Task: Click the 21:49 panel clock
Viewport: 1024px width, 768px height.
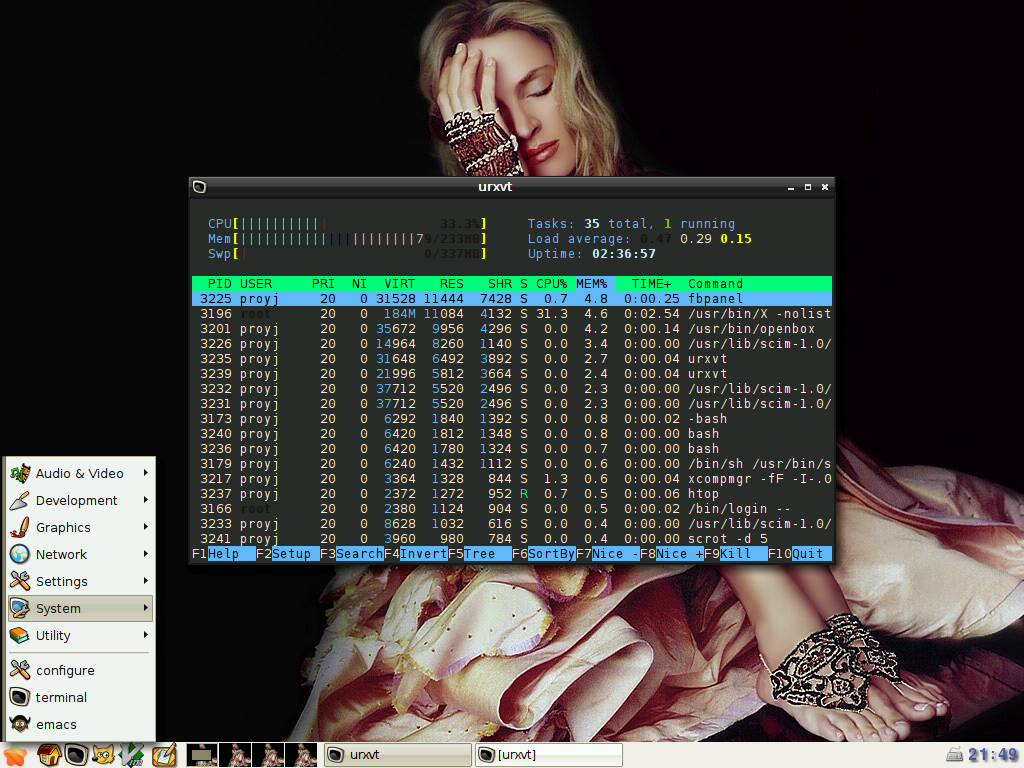Action: click(993, 755)
